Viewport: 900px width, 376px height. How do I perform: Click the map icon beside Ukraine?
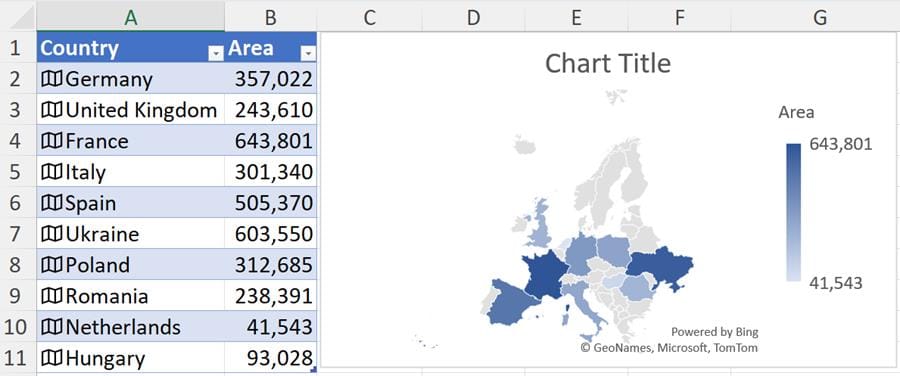pyautogui.click(x=52, y=234)
